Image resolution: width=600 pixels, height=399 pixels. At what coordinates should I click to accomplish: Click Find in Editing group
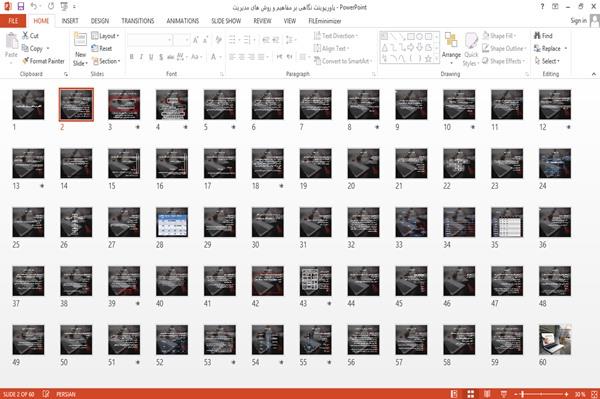[x=543, y=36]
